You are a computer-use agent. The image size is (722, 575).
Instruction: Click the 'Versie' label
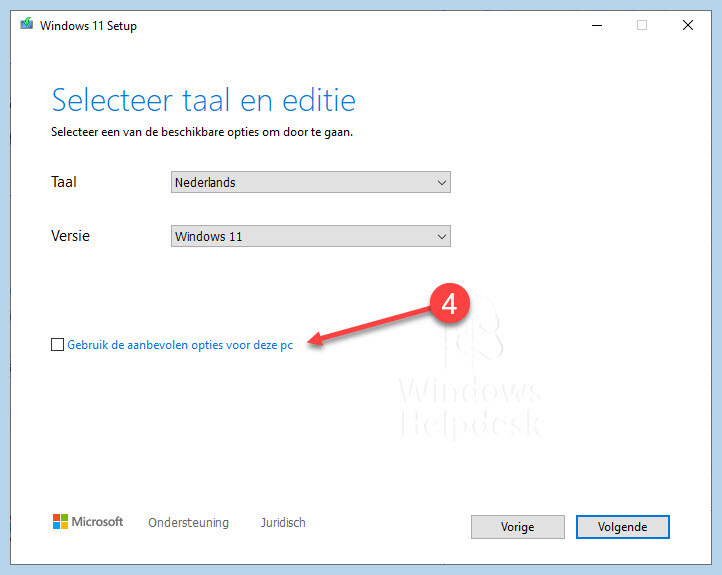(x=70, y=236)
